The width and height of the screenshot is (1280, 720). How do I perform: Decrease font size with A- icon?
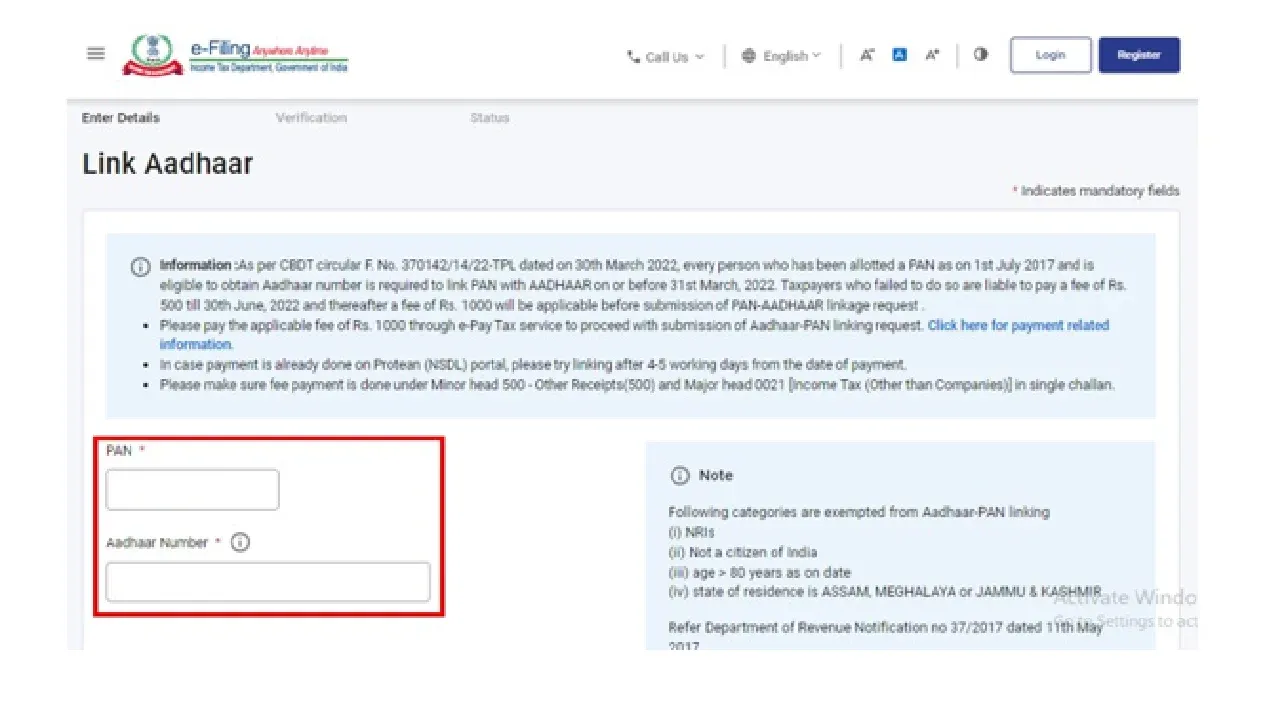click(x=867, y=56)
